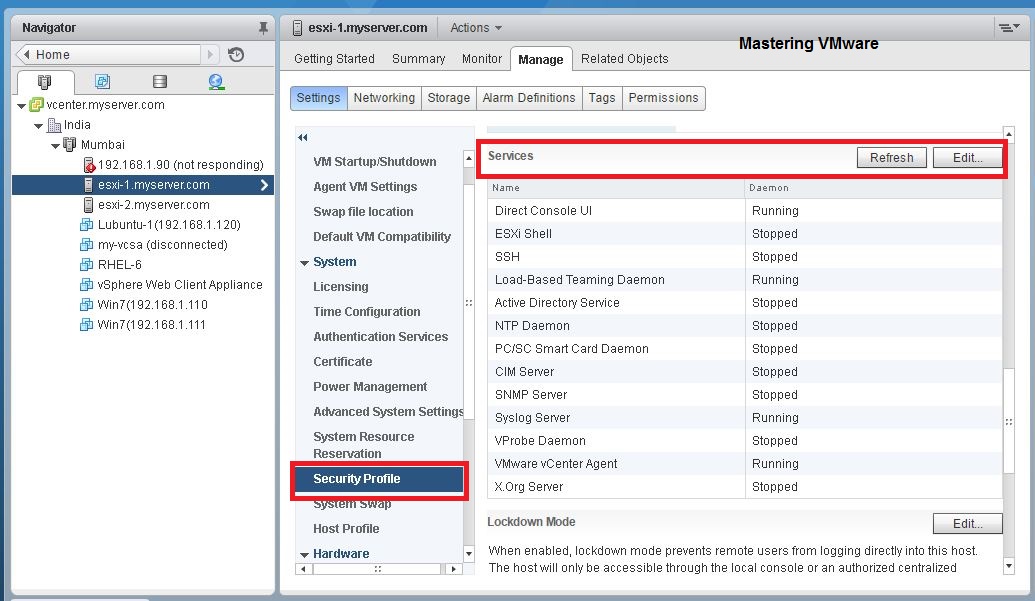Sort services by the Daemon column header

click(x=873, y=188)
